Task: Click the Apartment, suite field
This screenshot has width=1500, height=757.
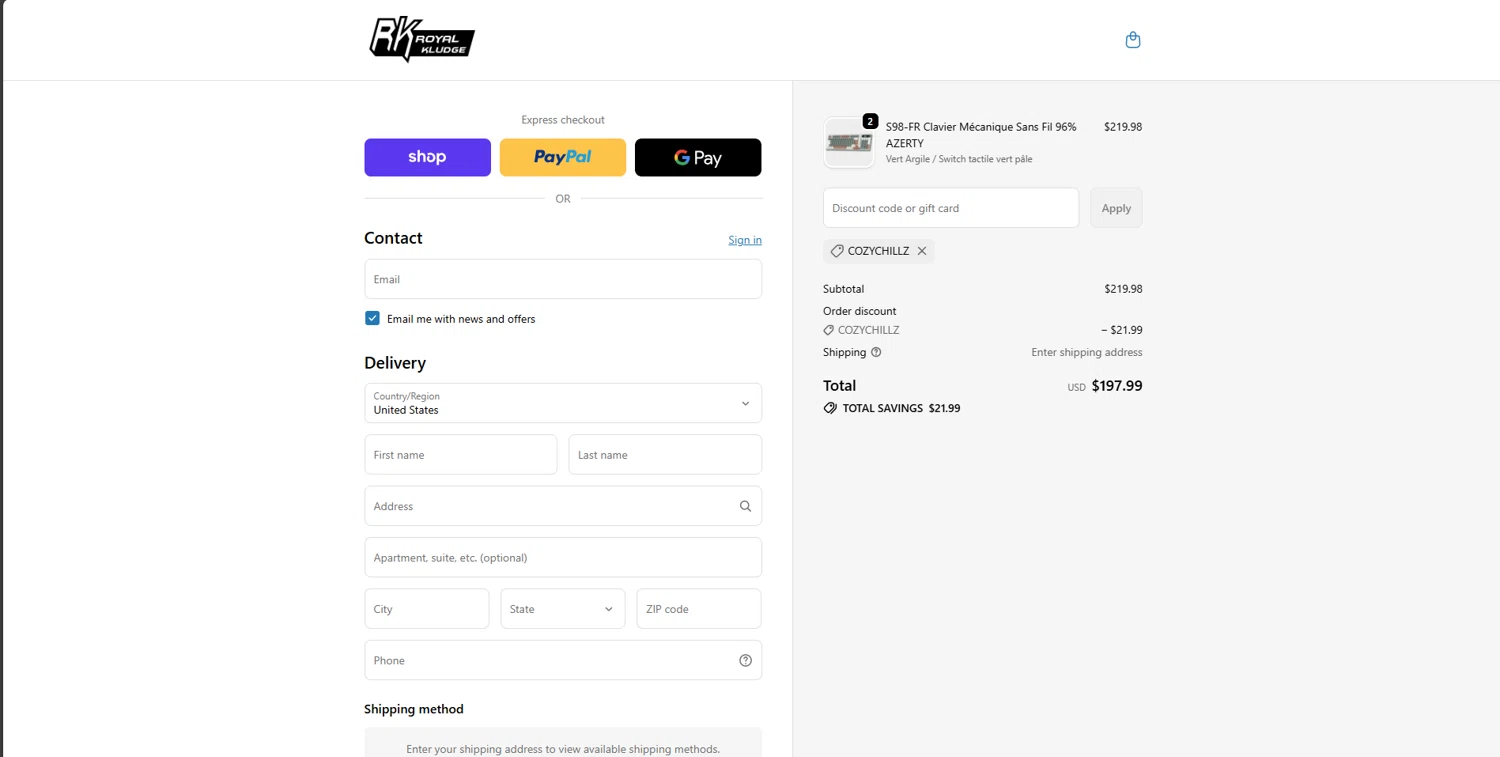Action: click(x=563, y=558)
